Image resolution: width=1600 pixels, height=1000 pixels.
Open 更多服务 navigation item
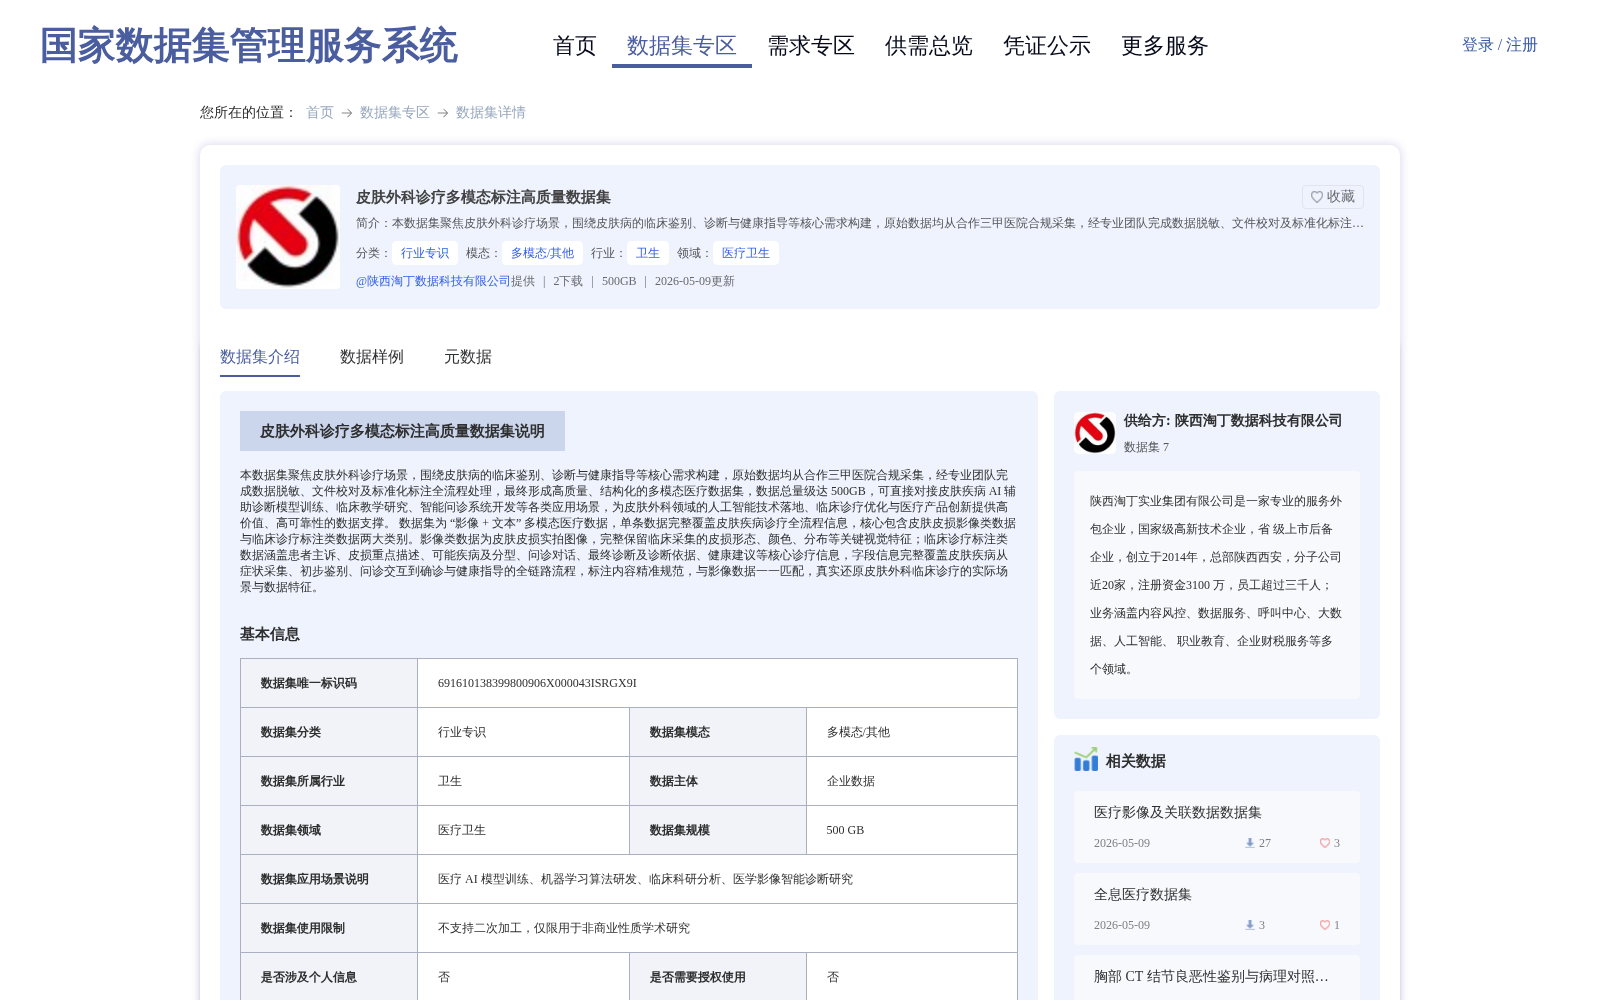click(x=1165, y=46)
